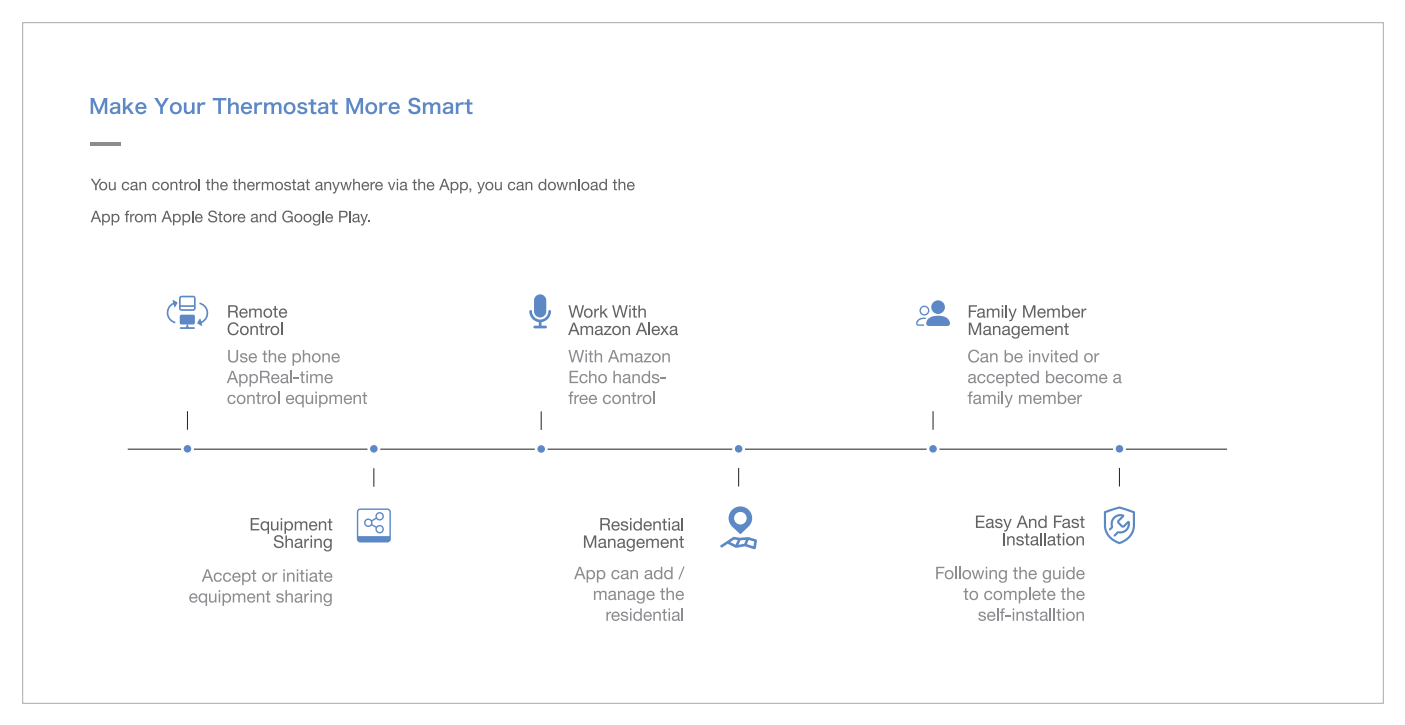Image resolution: width=1405 pixels, height=725 pixels.
Task: Select the timeline dot below Family Member Management
Action: [933, 449]
